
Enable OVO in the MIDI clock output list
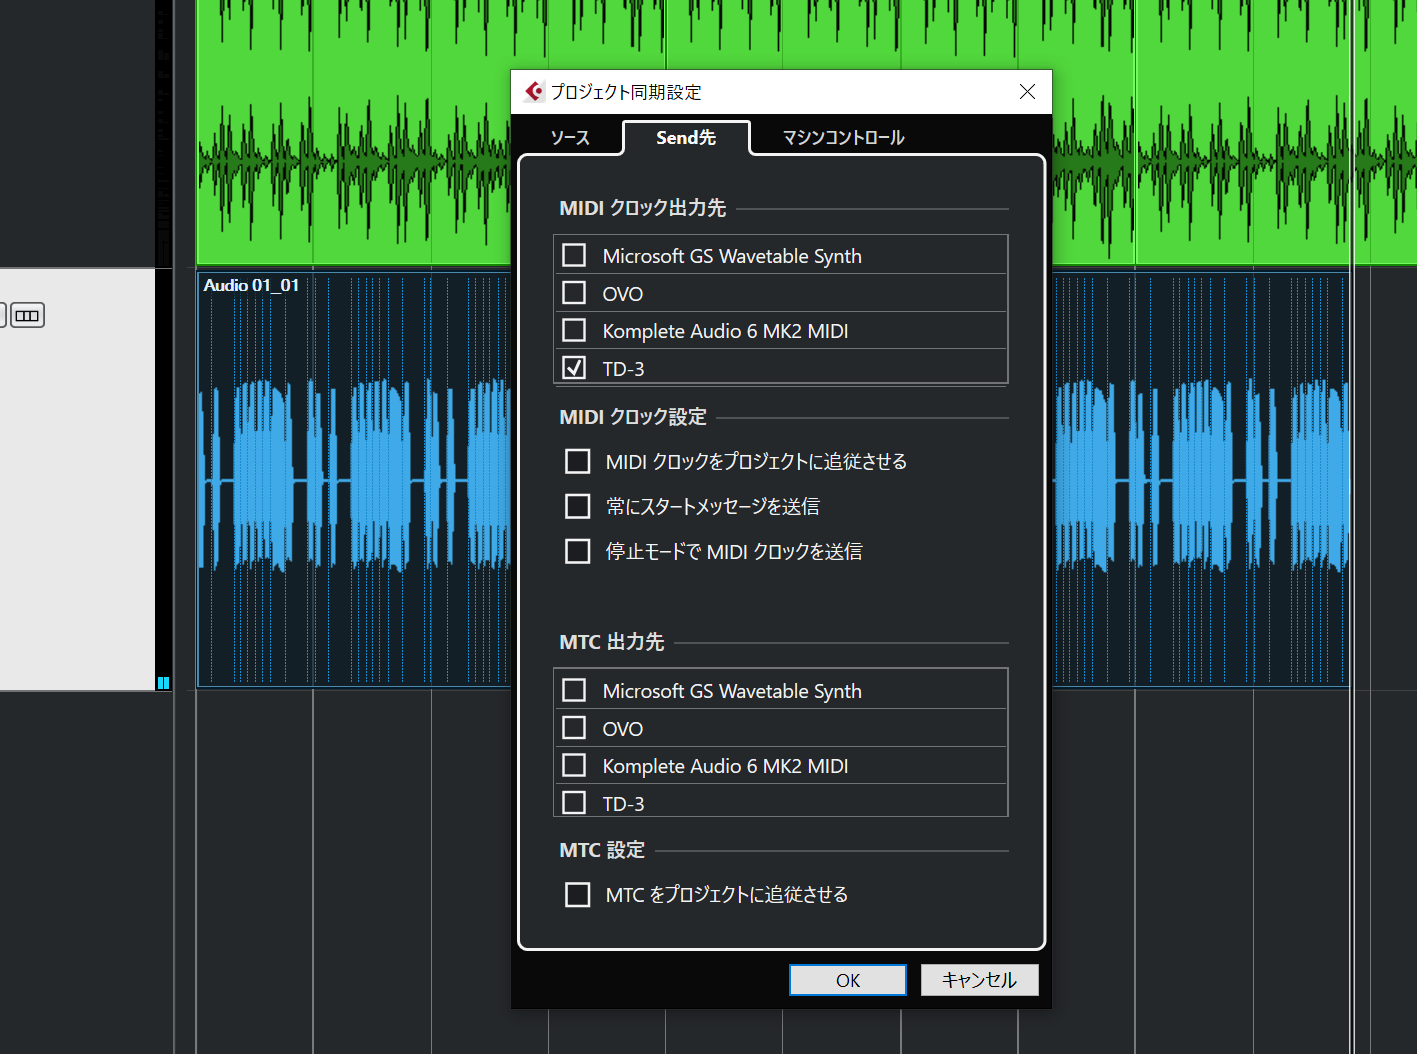pyautogui.click(x=574, y=293)
